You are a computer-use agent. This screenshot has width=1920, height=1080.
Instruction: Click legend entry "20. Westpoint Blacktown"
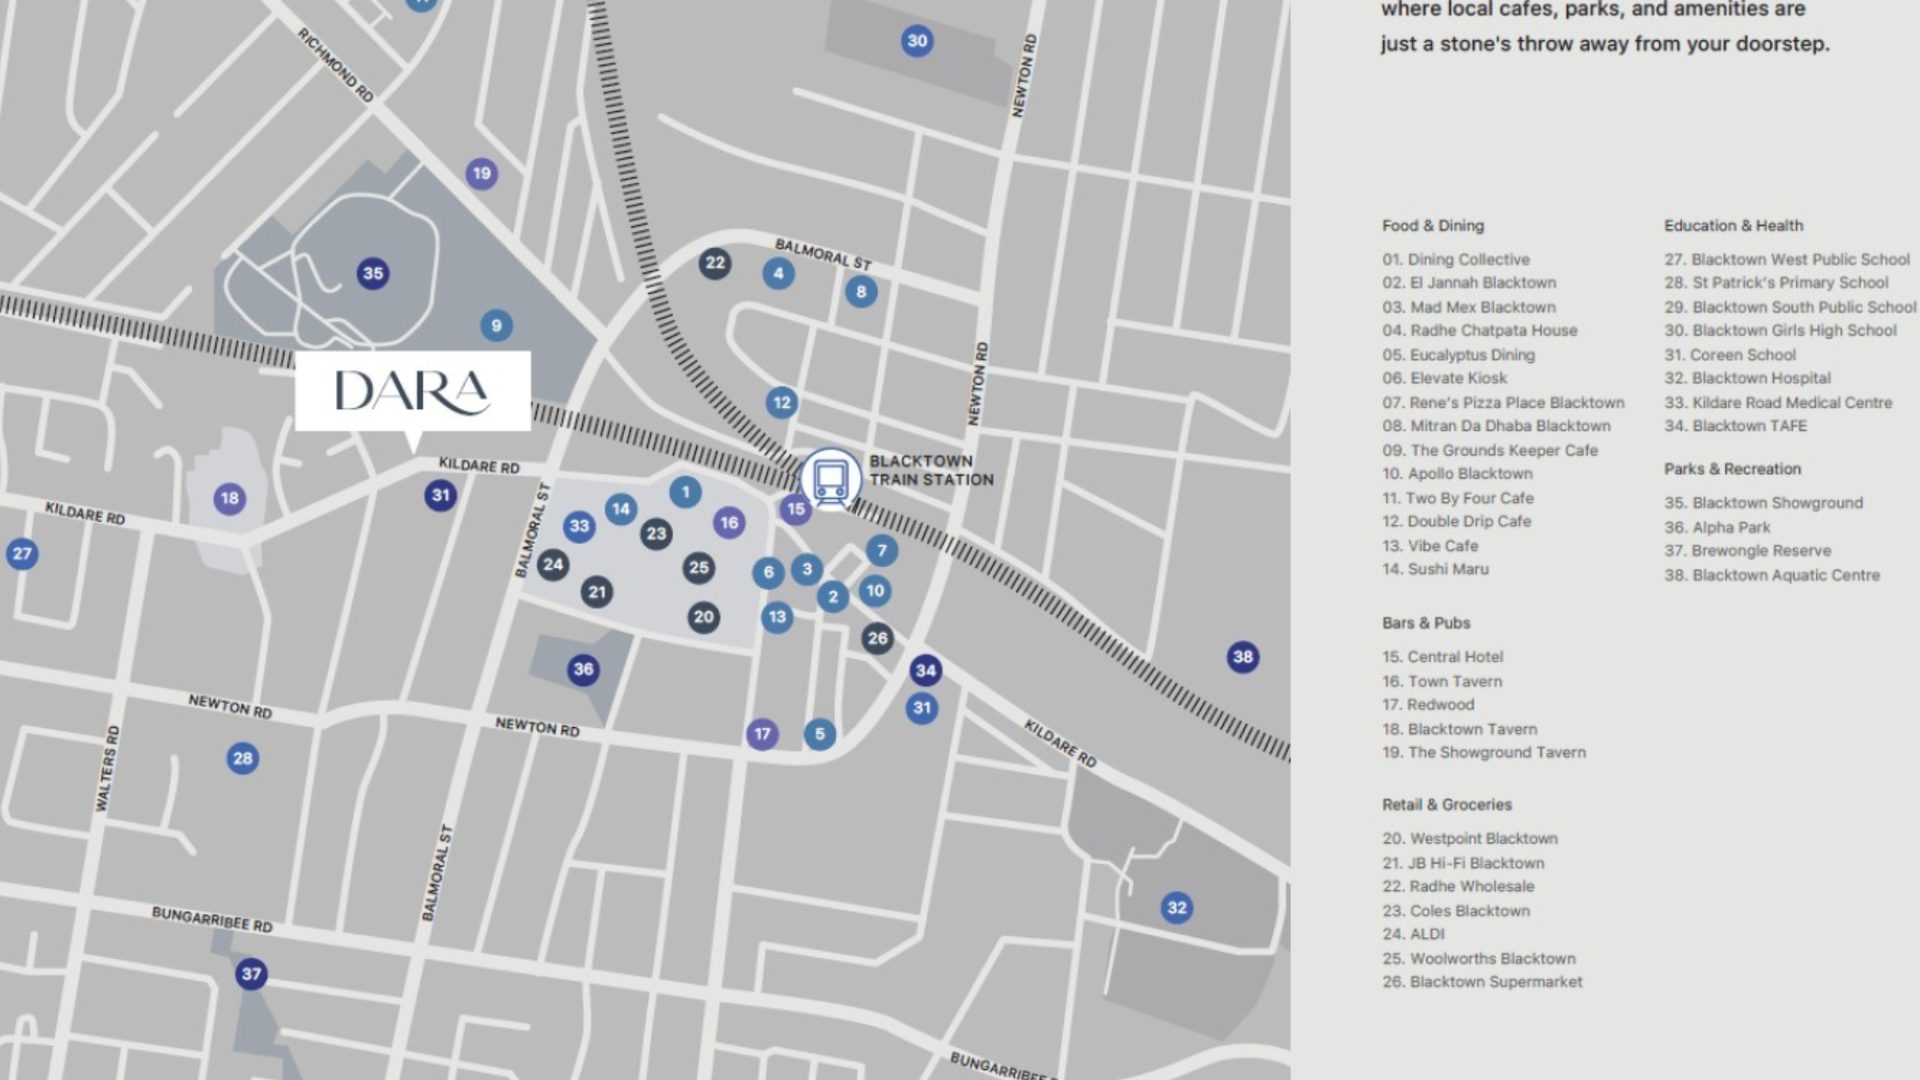1470,839
